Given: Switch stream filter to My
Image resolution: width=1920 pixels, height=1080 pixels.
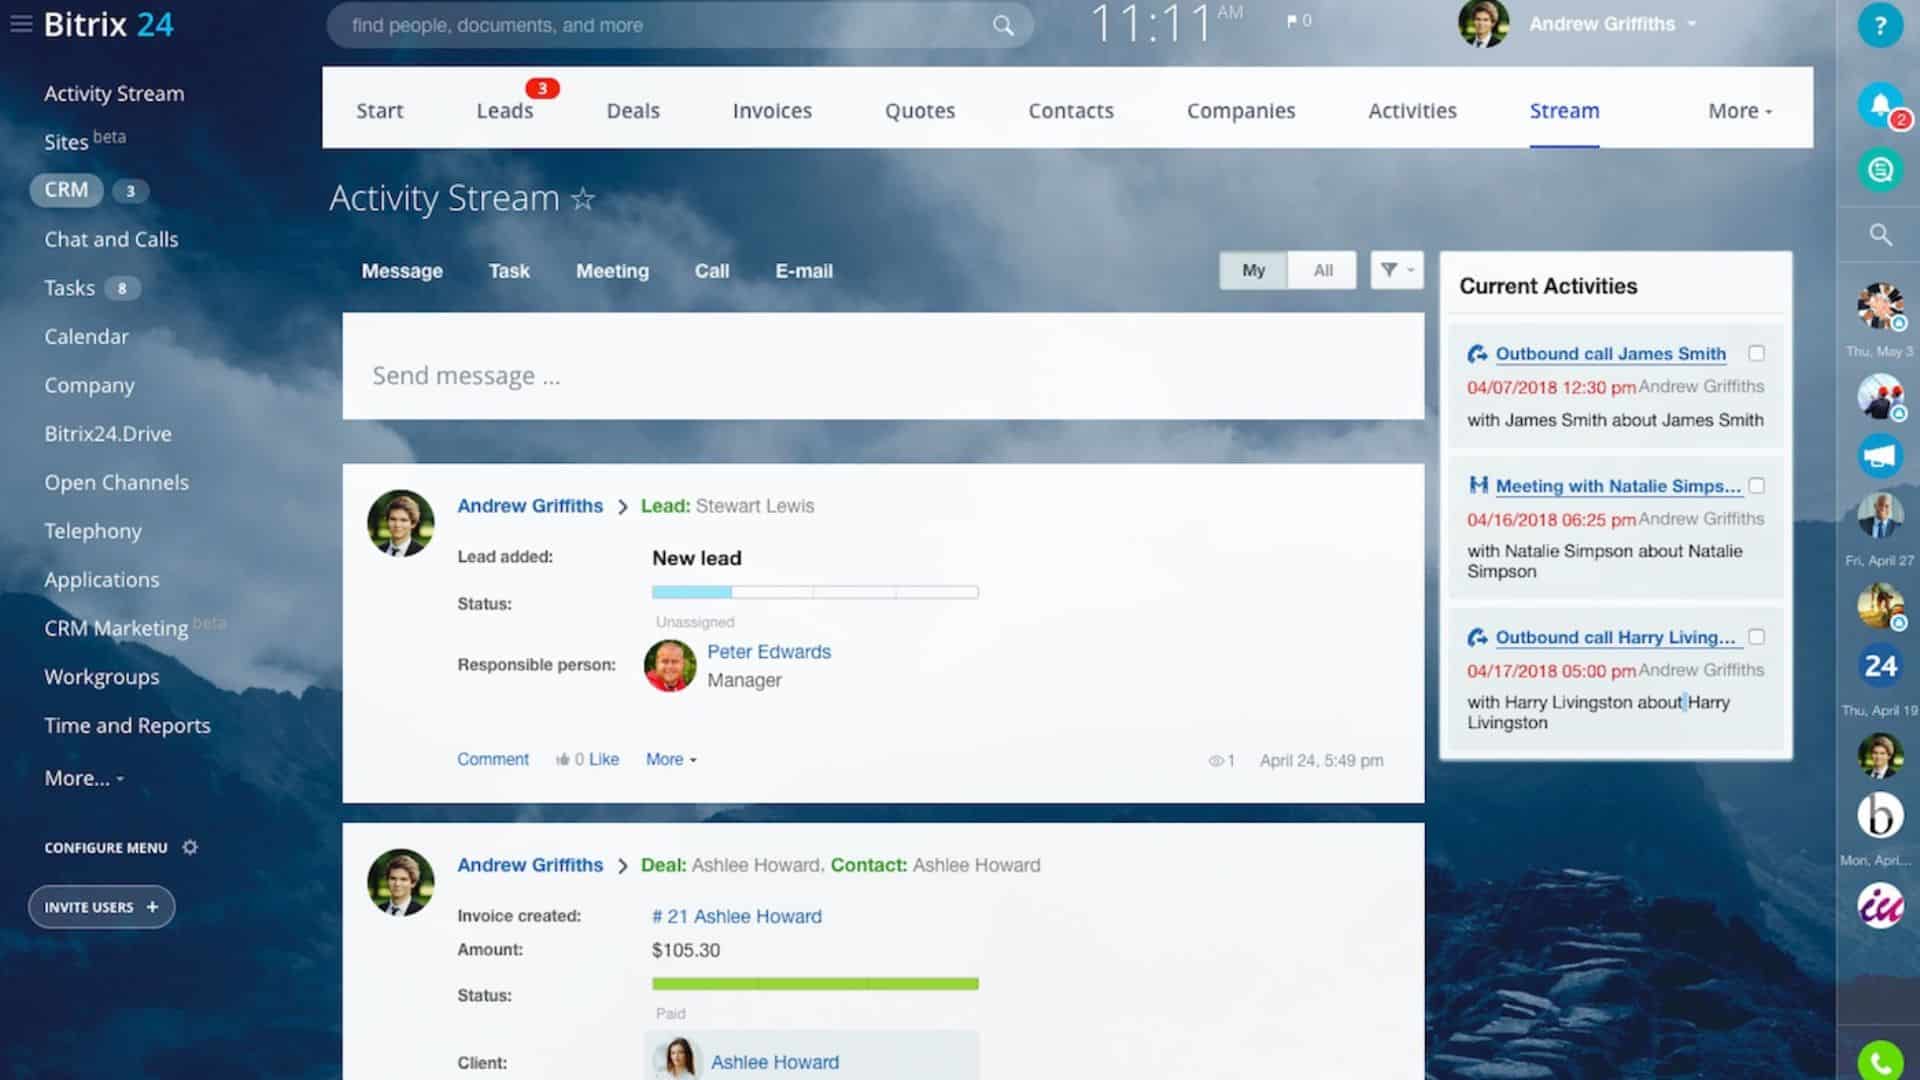Looking at the screenshot, I should pyautogui.click(x=1253, y=270).
